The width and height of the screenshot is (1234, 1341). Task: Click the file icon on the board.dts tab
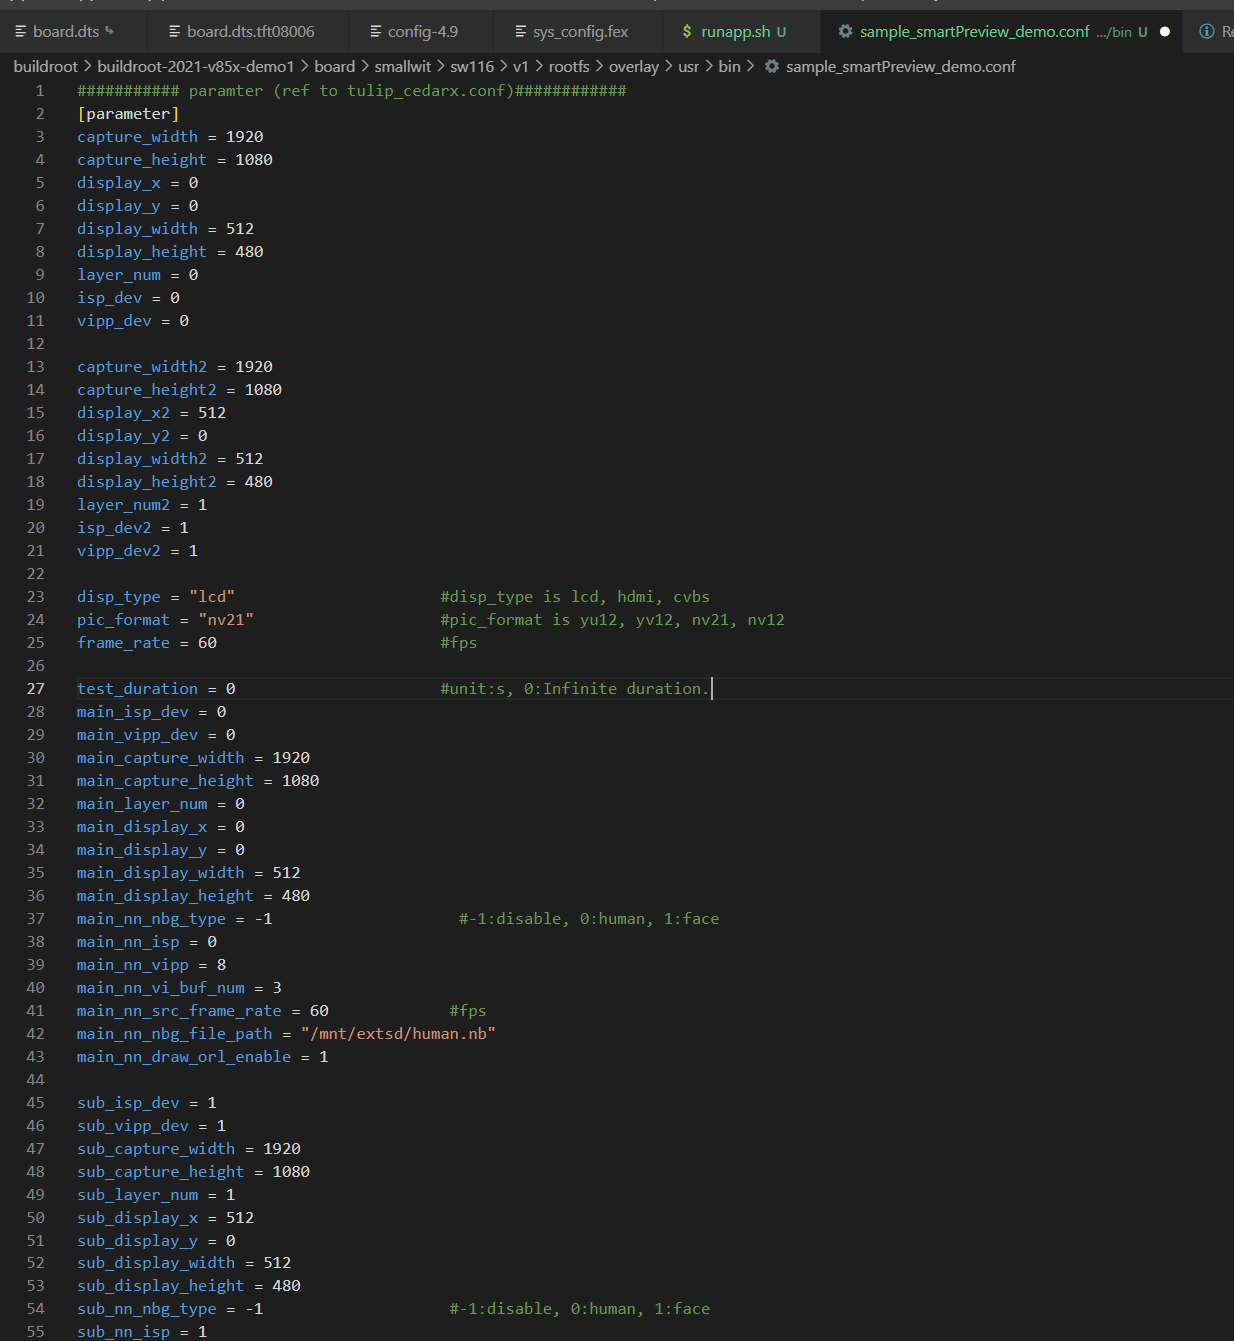[x=20, y=32]
